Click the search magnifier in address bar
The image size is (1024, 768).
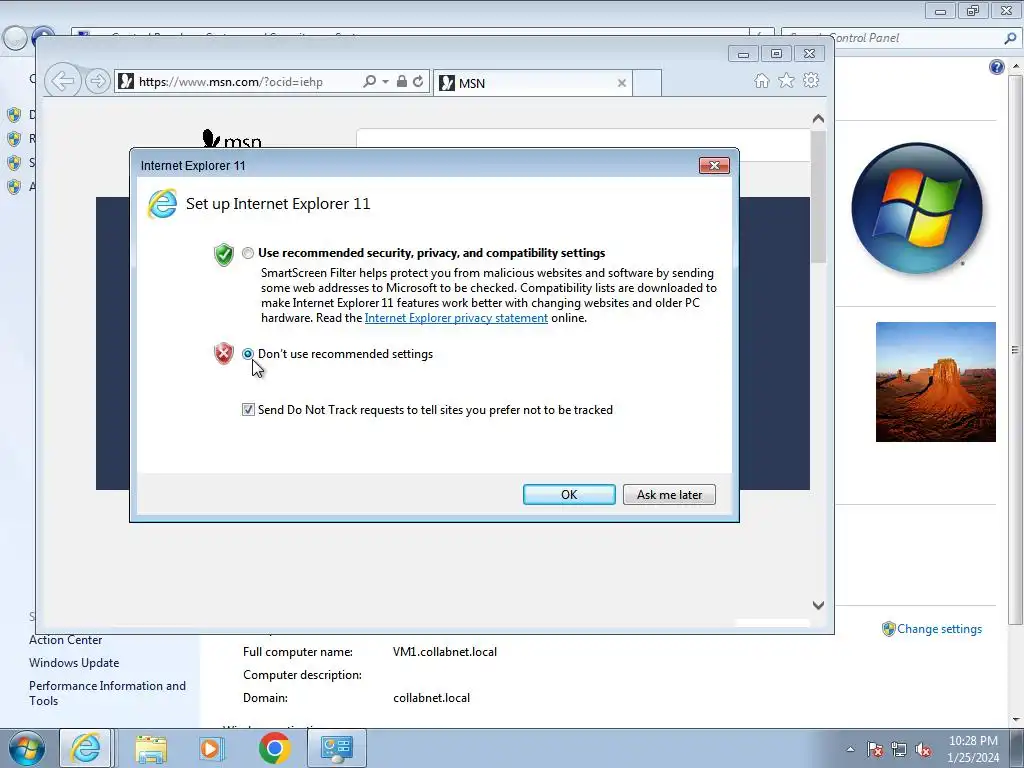pos(369,82)
